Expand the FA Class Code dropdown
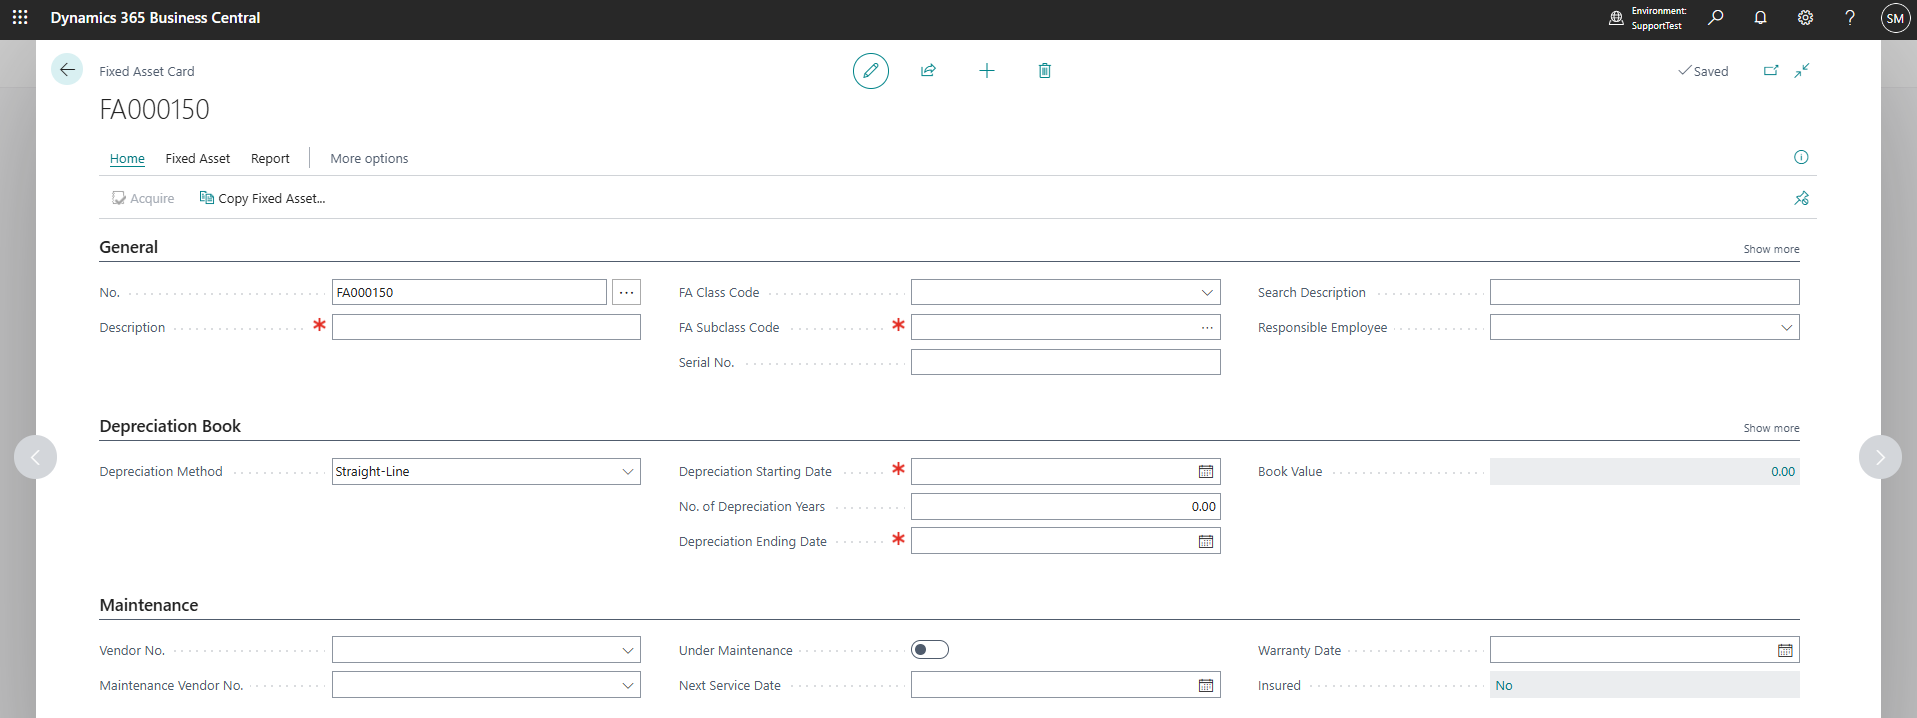The height and width of the screenshot is (718, 1917). coord(1207,292)
